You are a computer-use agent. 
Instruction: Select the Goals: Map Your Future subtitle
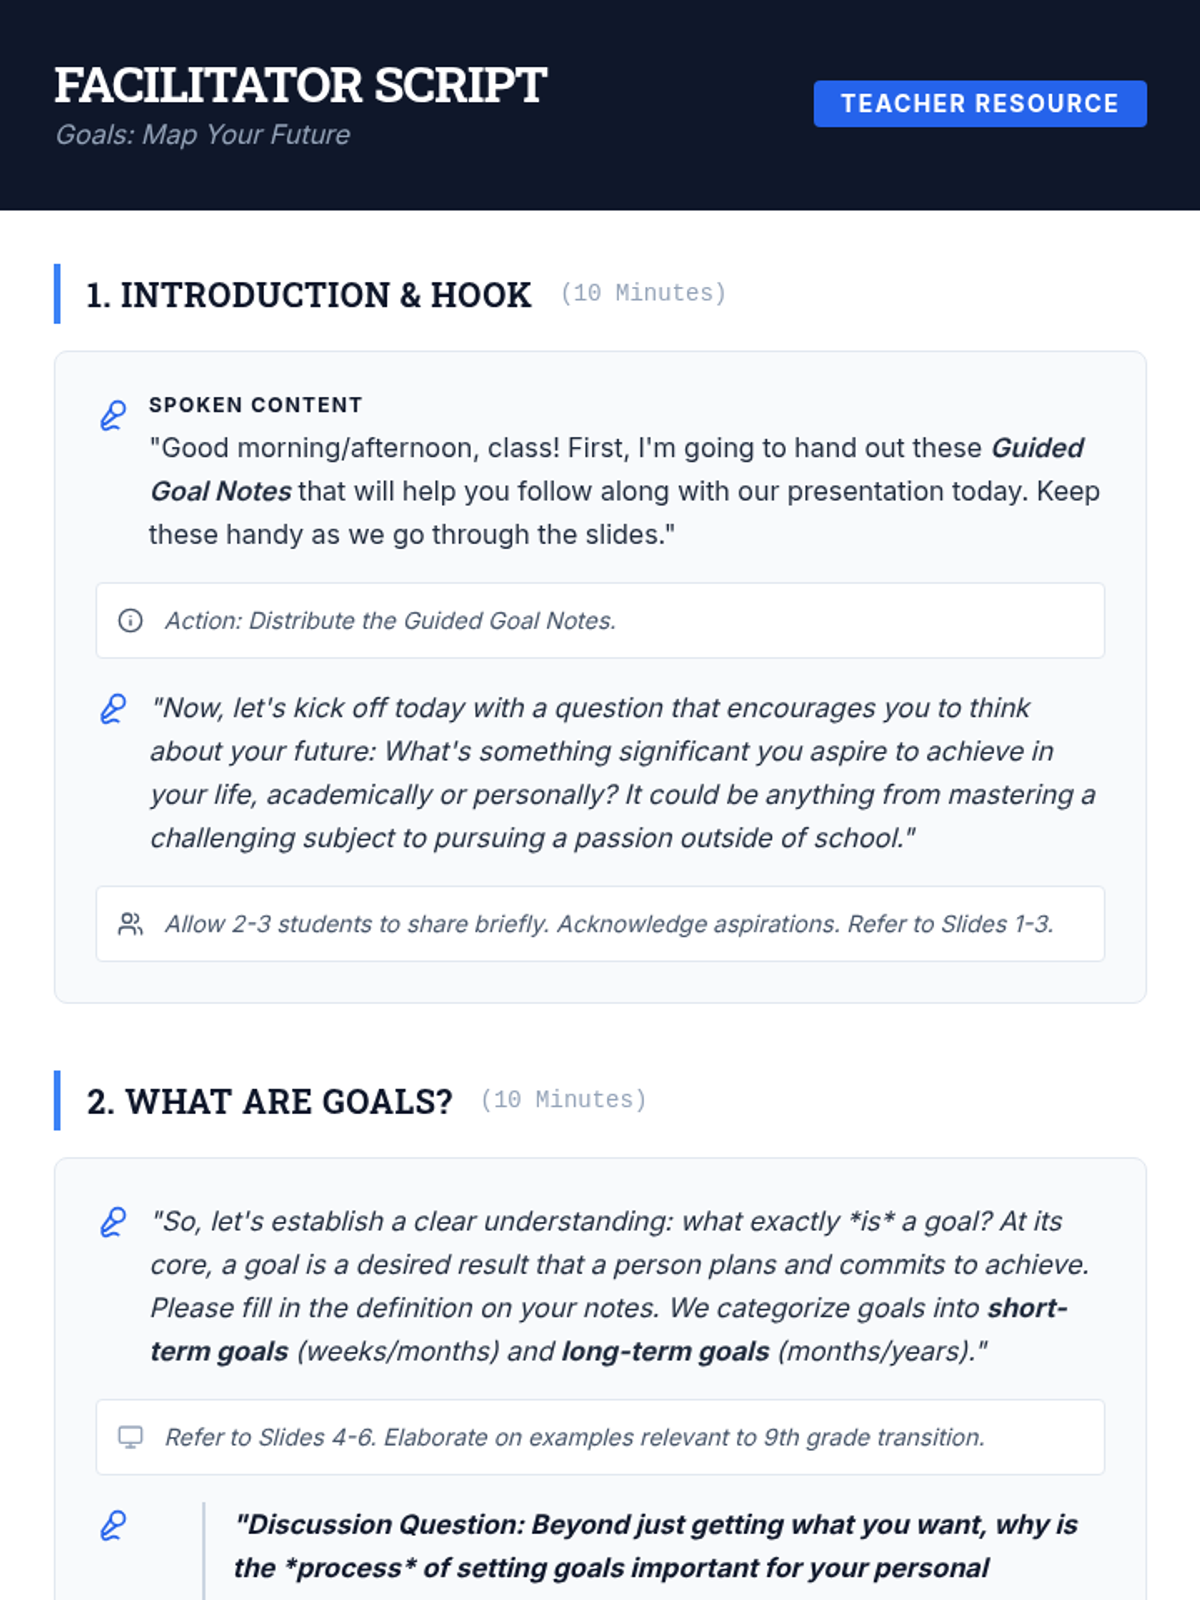pos(202,135)
